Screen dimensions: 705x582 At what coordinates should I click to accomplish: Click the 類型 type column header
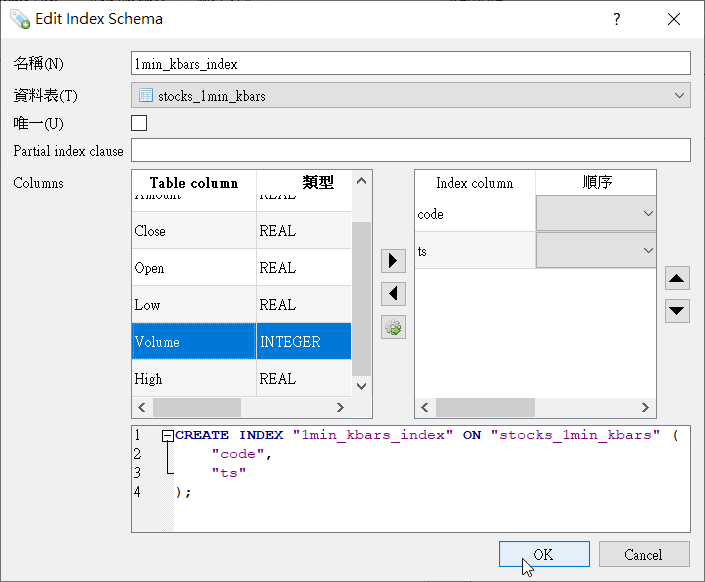point(304,183)
